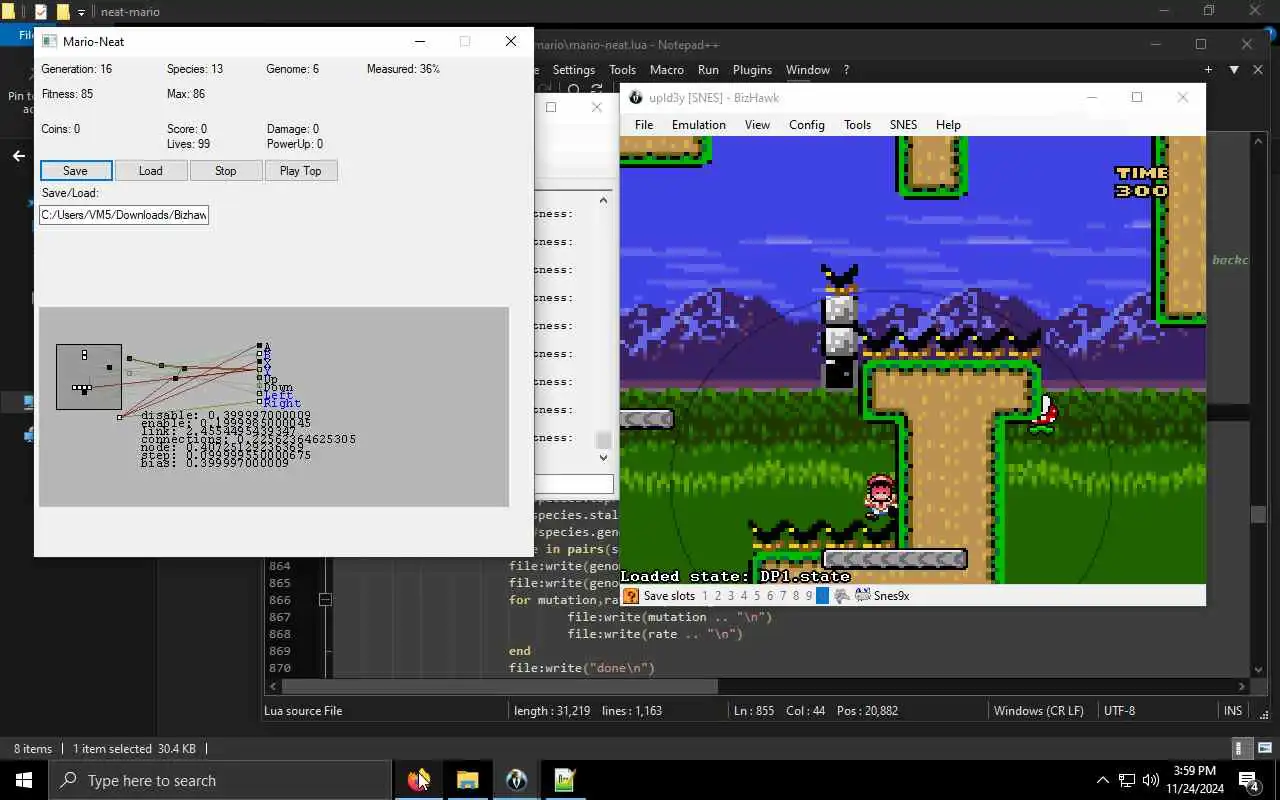Screen dimensions: 1280x800
Task: Click the Load button in Mario-Neat
Action: point(151,171)
